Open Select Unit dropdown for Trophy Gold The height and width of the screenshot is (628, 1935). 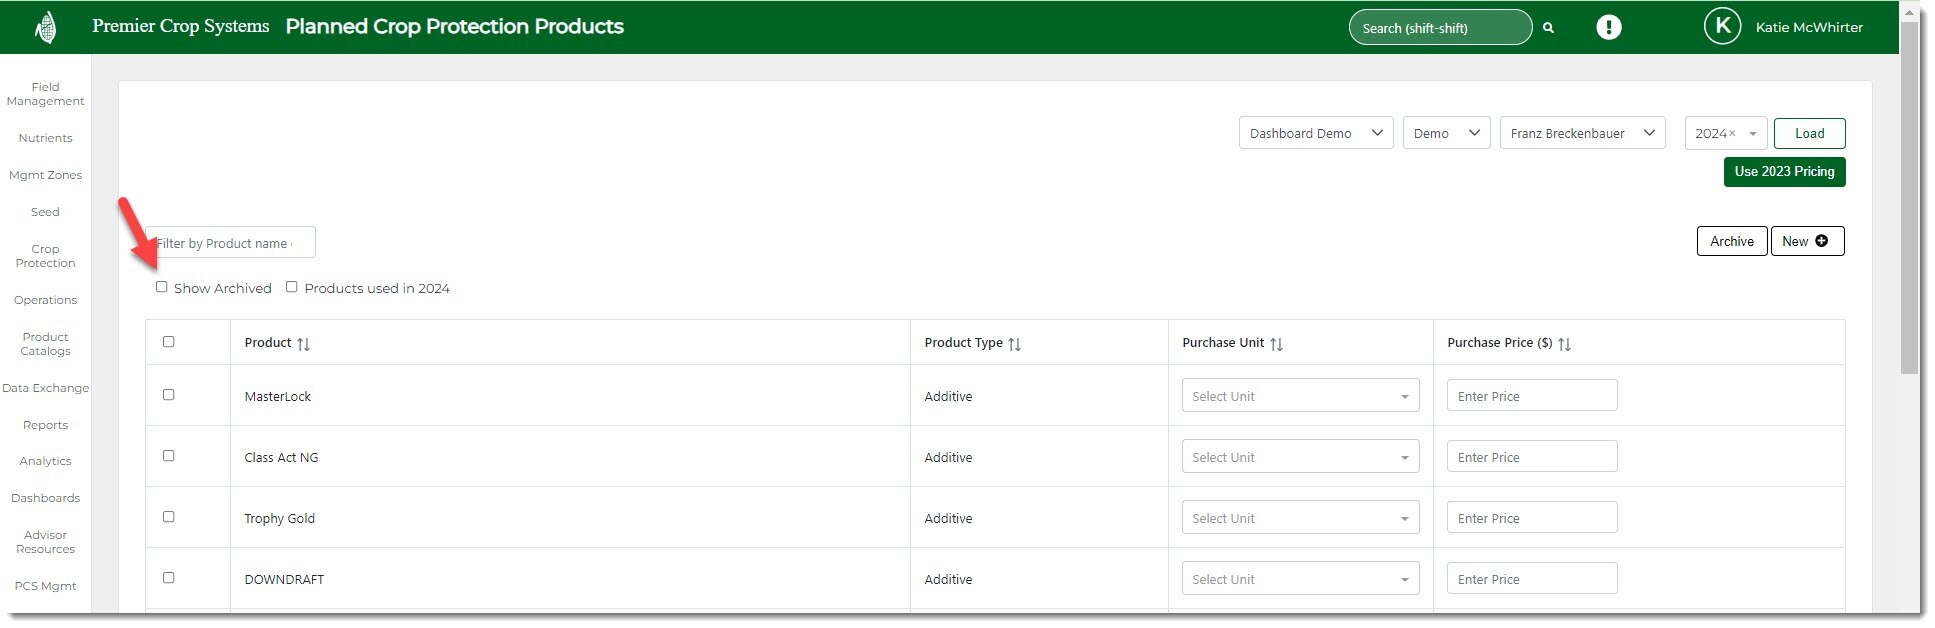pos(1299,518)
